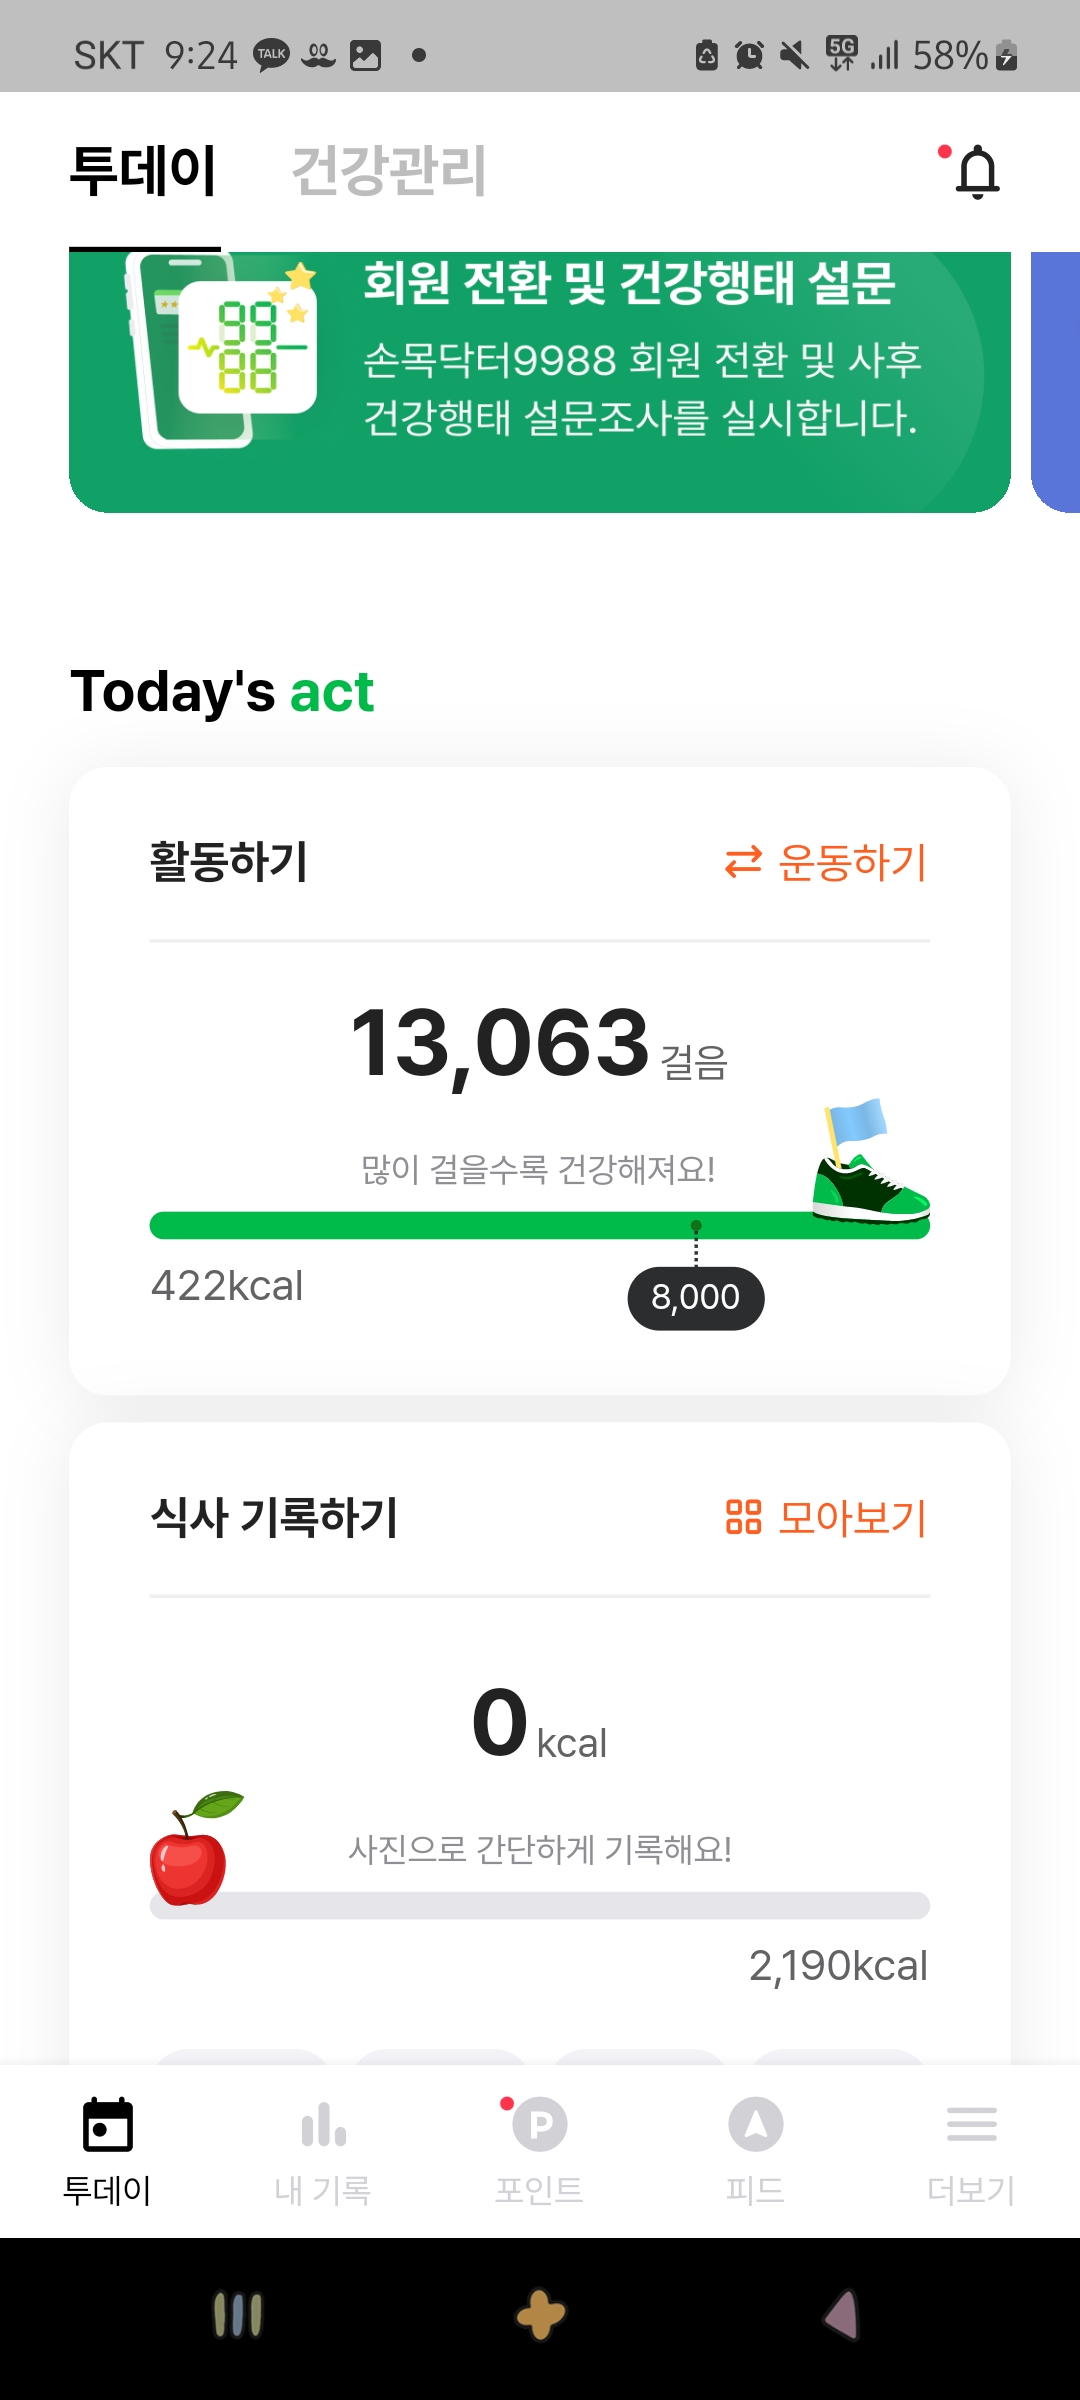The height and width of the screenshot is (2400, 1080).
Task: Tap the 투데이 calendar icon in bottom bar
Action: tap(107, 2124)
